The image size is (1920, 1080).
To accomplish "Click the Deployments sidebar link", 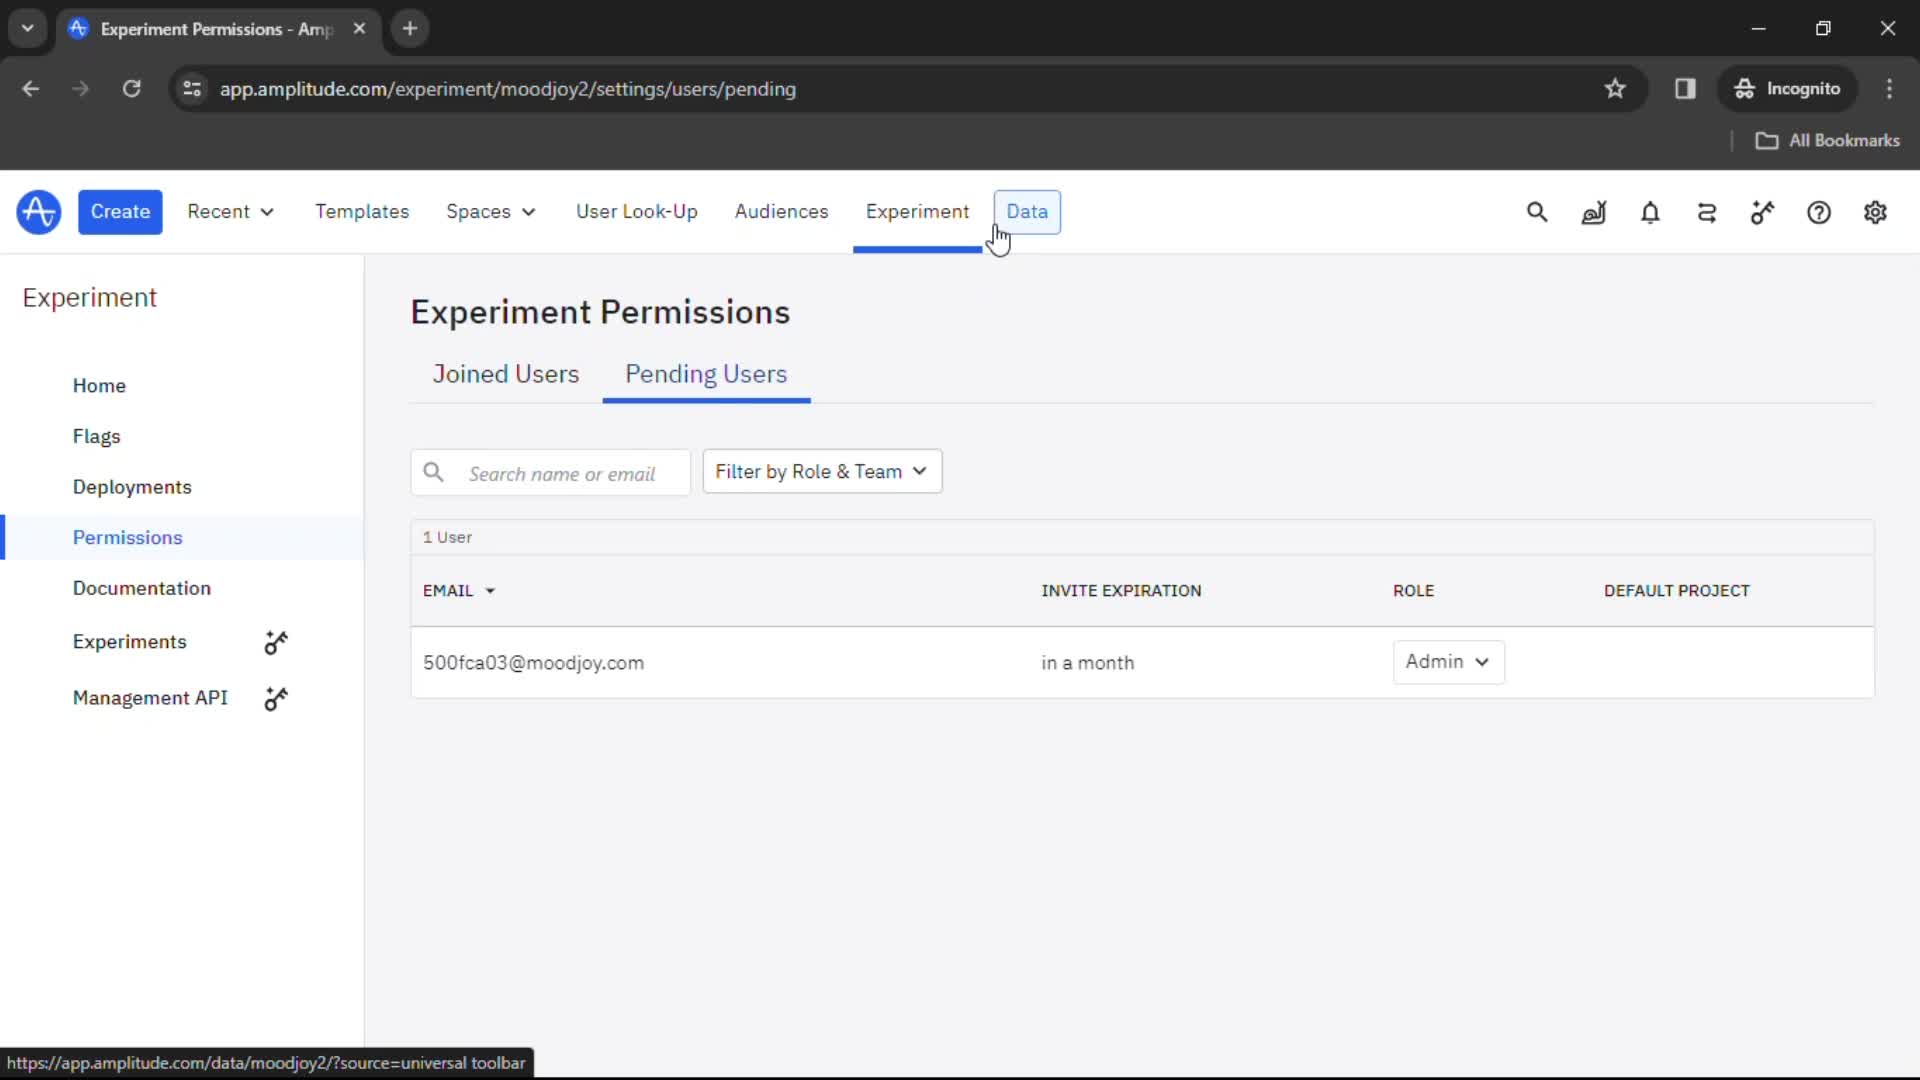I will pyautogui.click(x=132, y=487).
